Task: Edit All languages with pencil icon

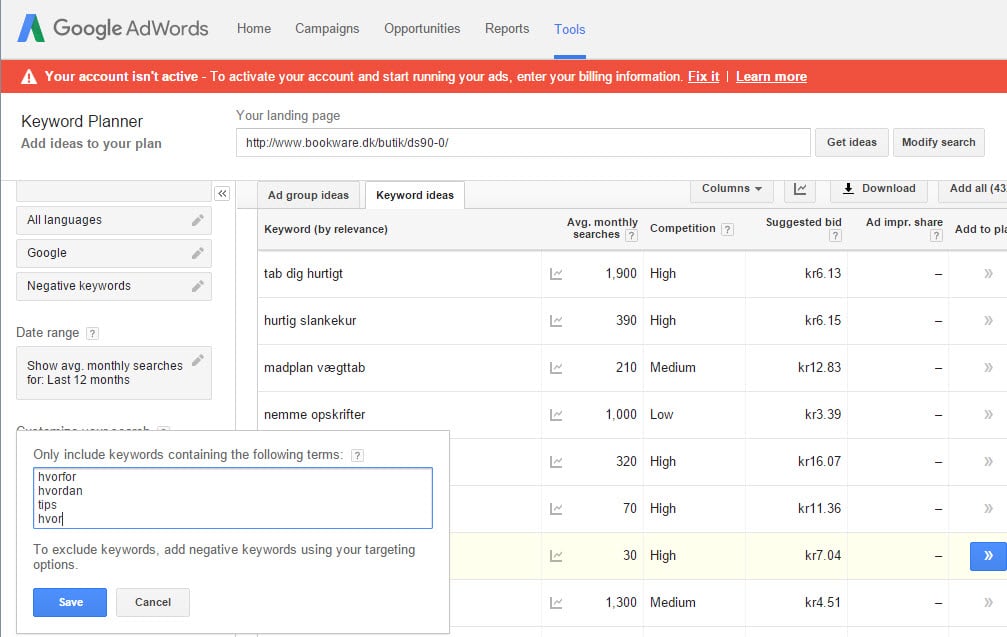Action: pyautogui.click(x=198, y=220)
